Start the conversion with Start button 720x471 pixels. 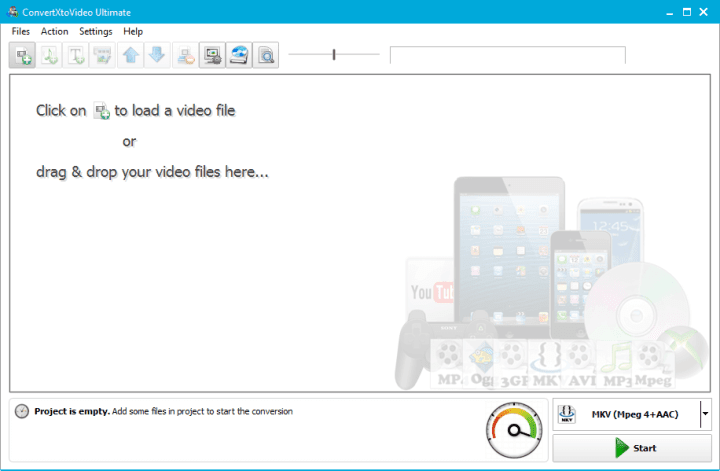(632, 448)
